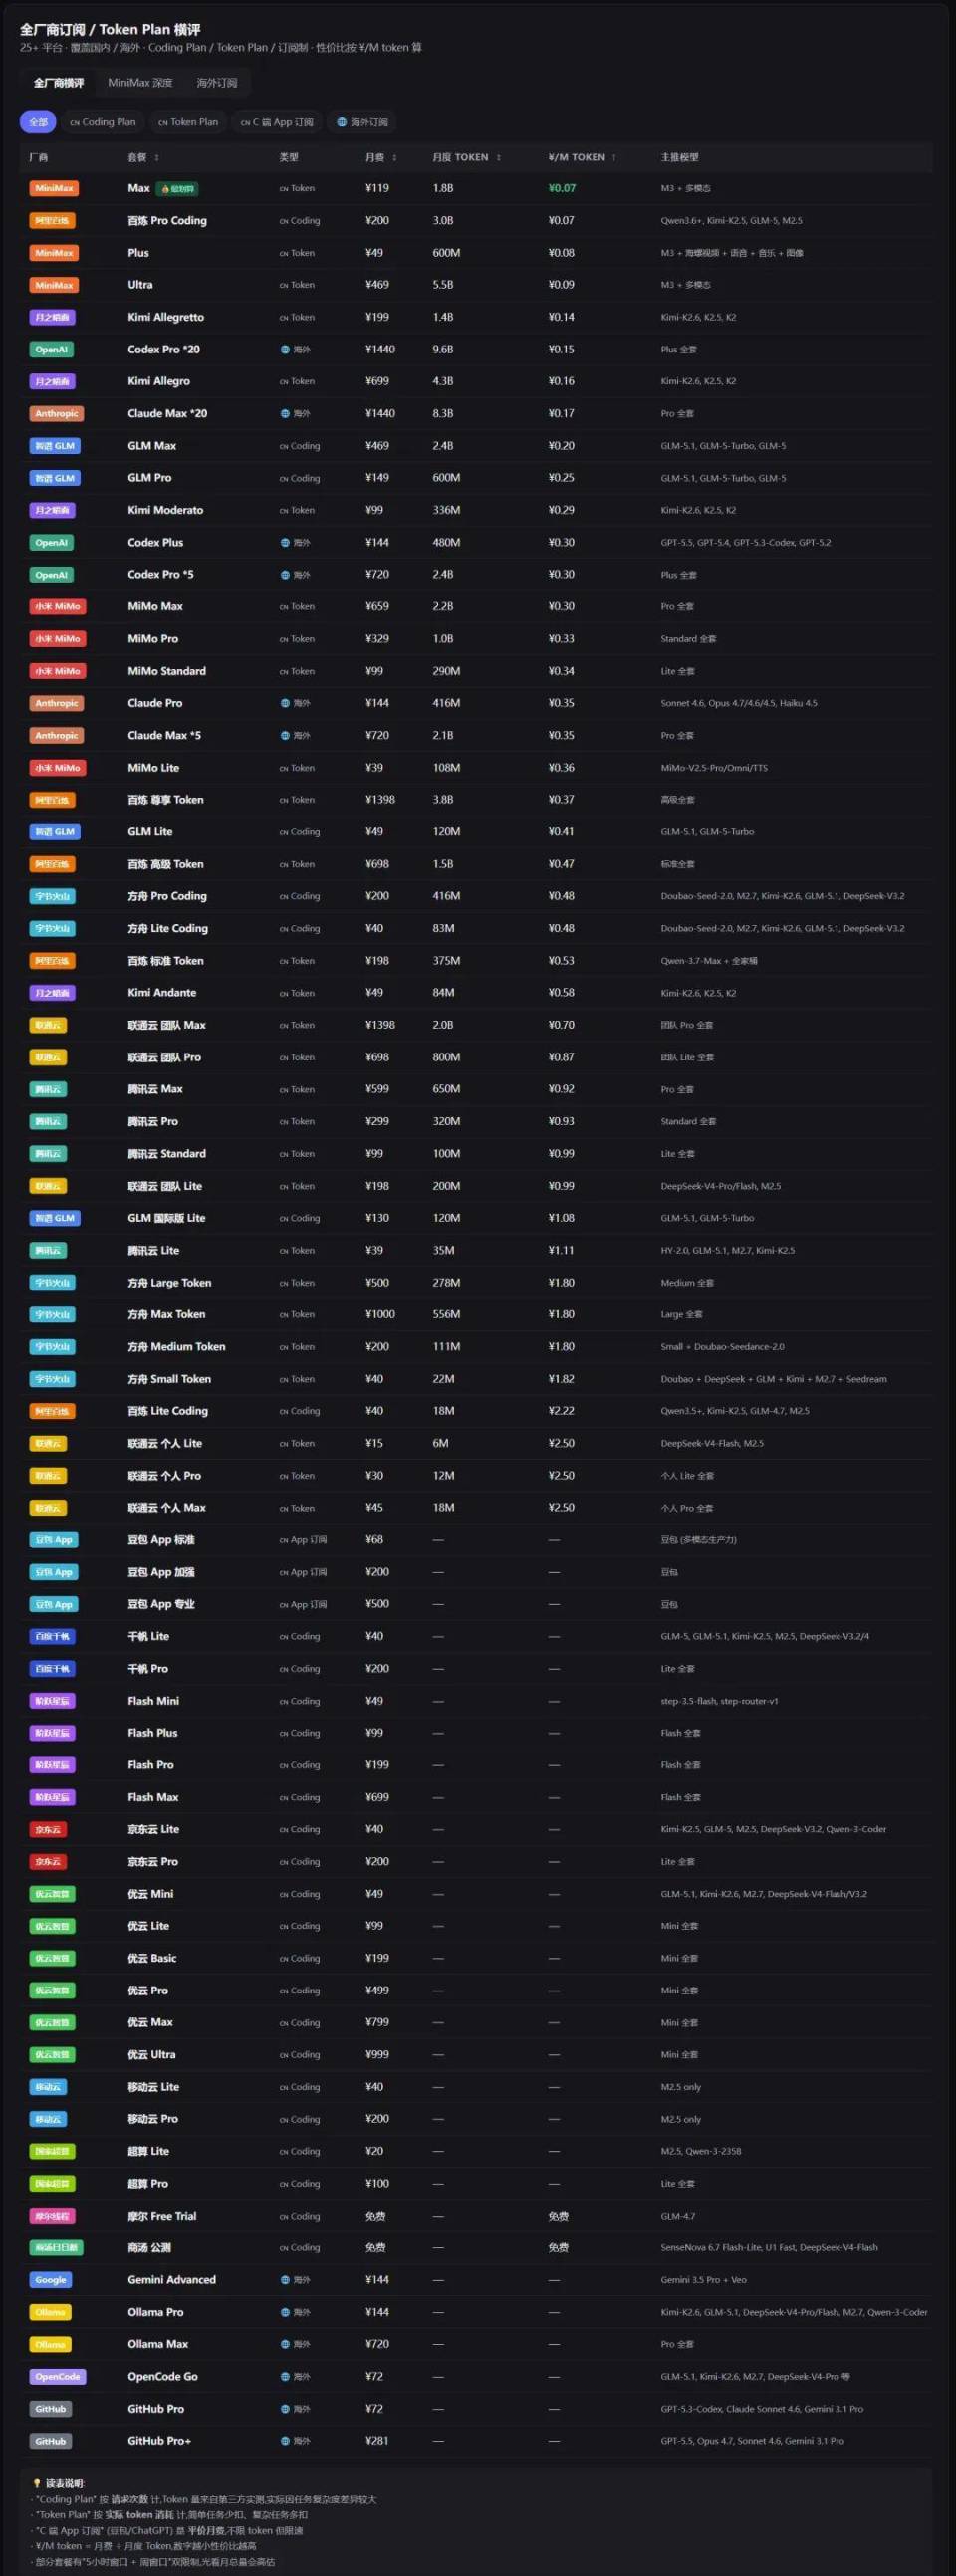This screenshot has height=2576, width=956.
Task: Click the plan name '千帆 Lite'
Action: 148,1637
